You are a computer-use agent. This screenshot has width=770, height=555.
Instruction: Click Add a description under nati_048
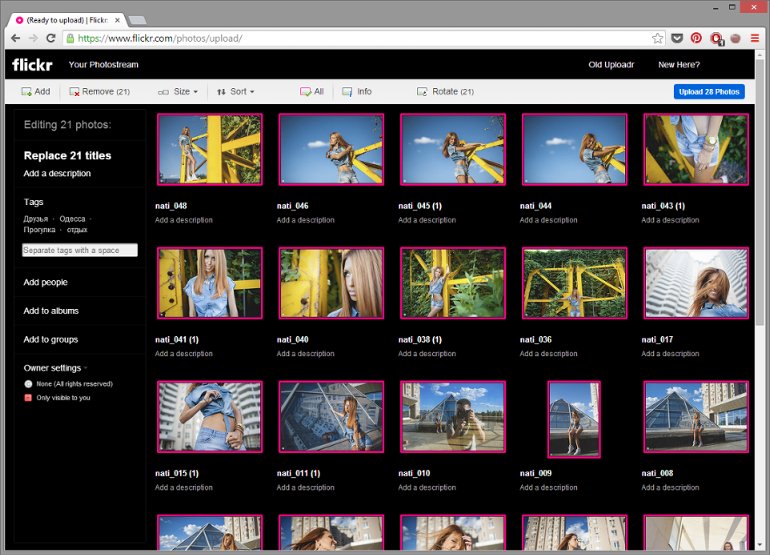point(184,220)
